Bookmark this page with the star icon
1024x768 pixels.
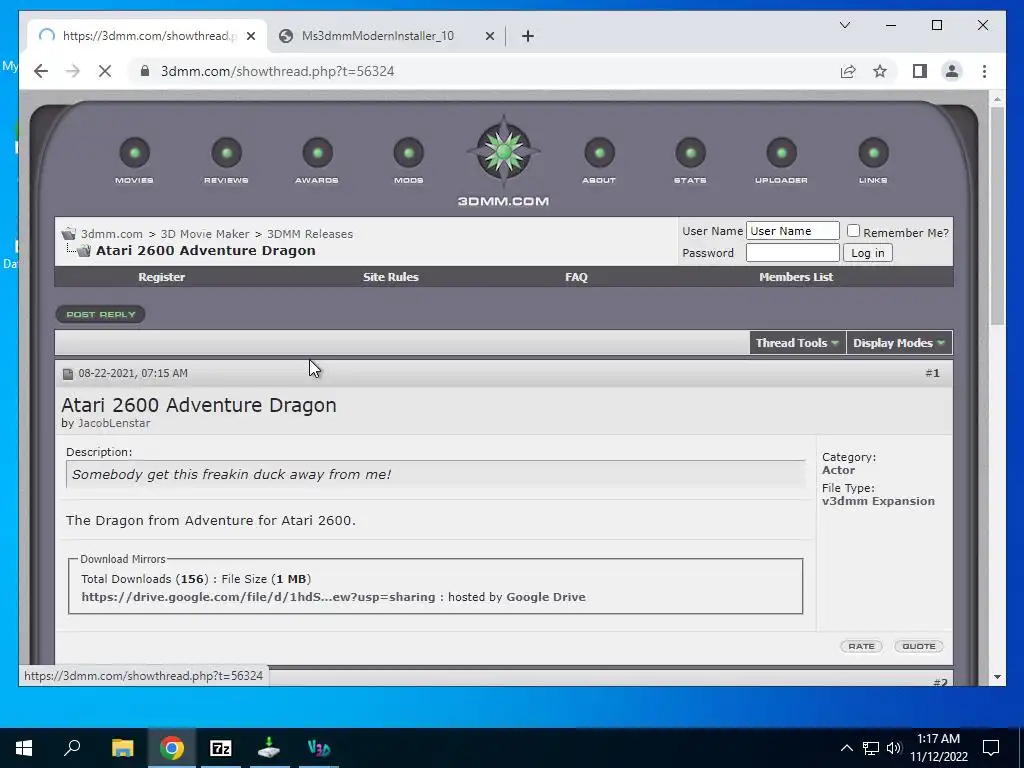pos(880,71)
